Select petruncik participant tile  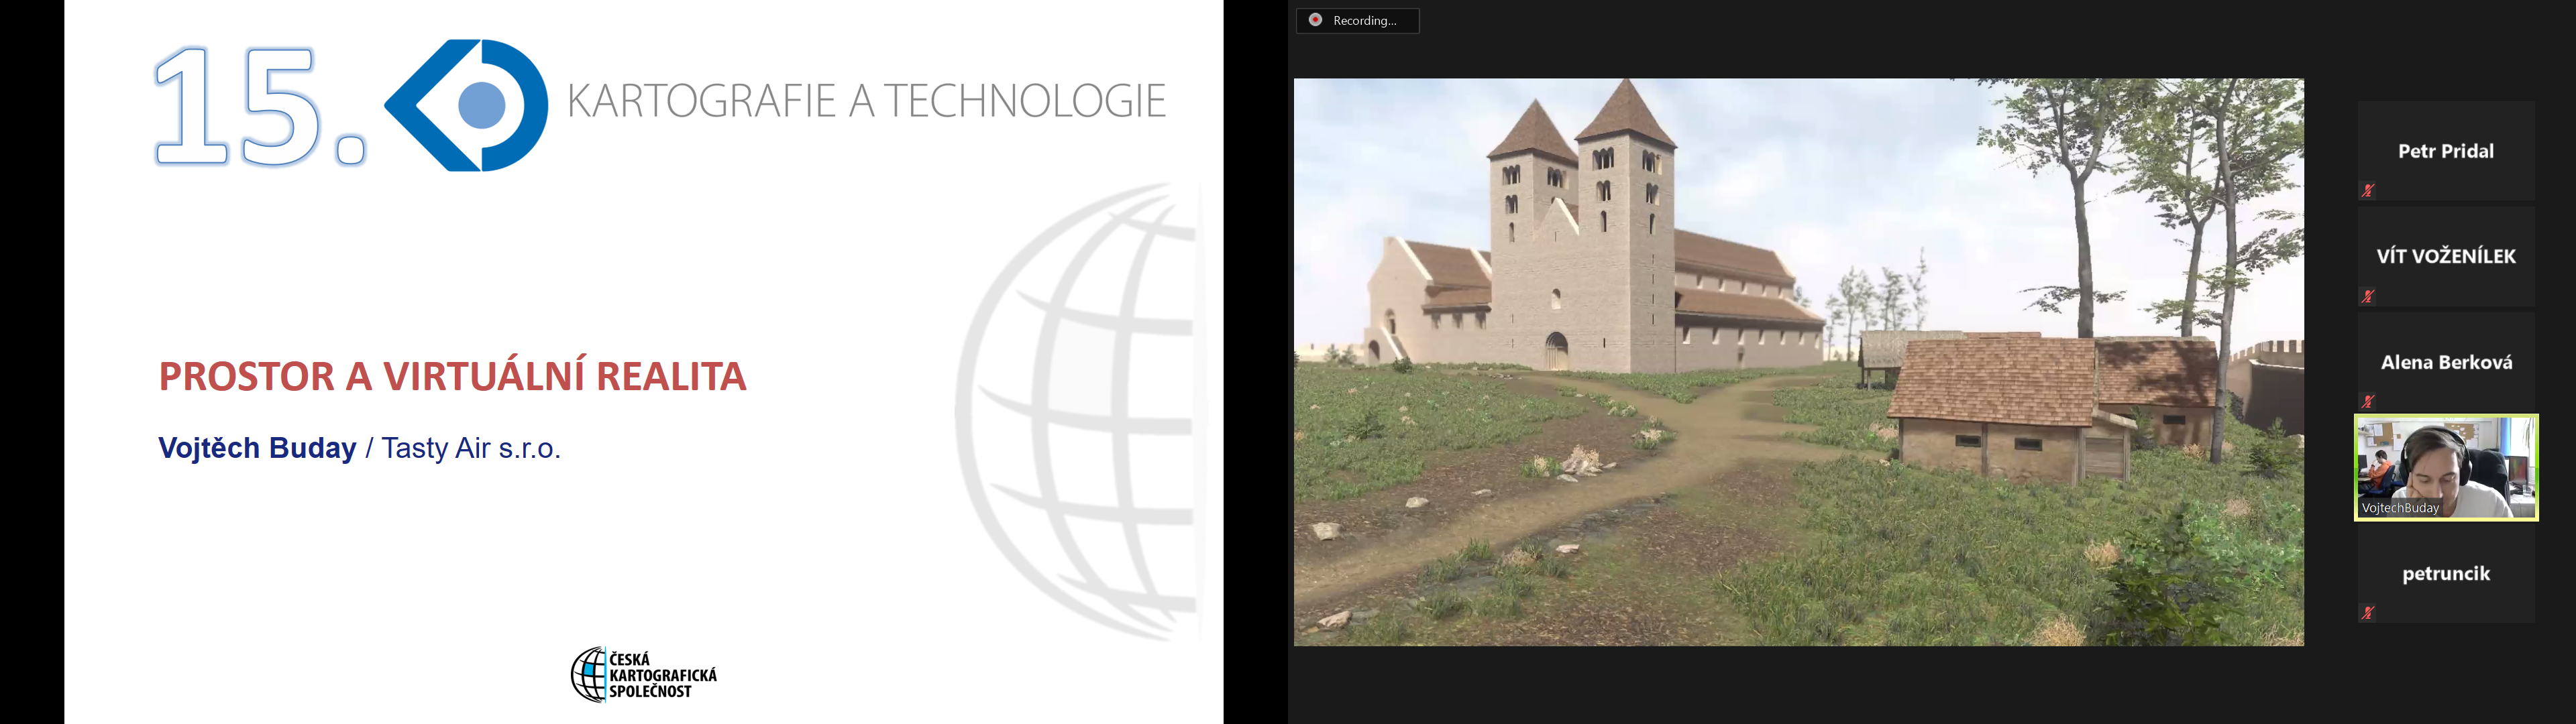2446,573
